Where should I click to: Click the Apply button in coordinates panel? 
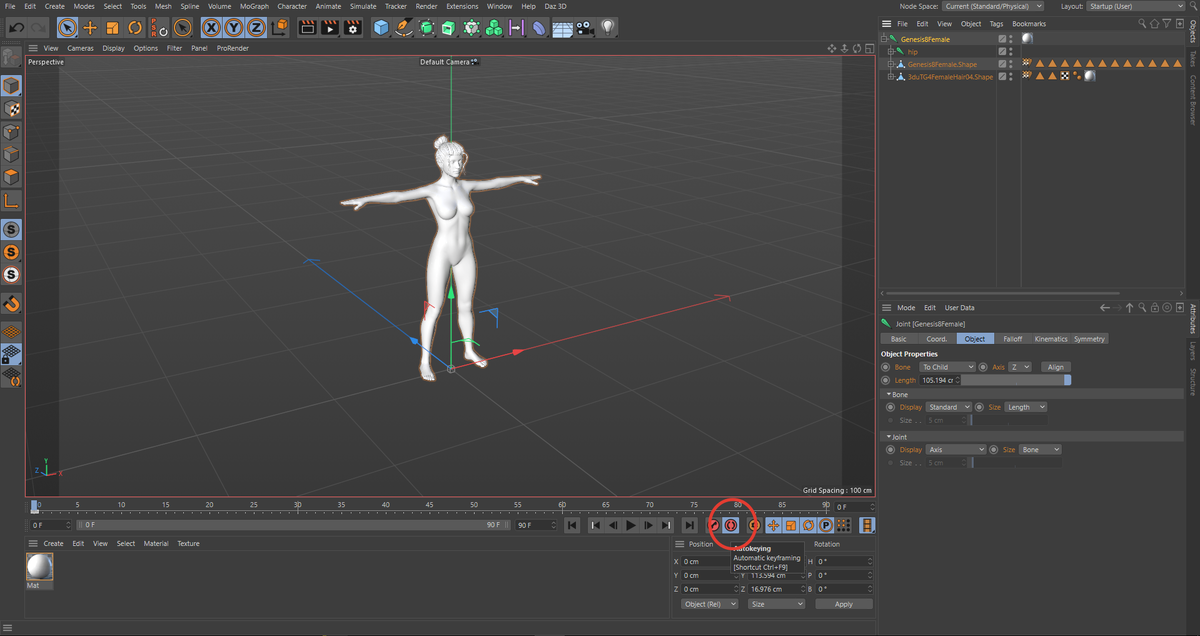pyautogui.click(x=843, y=604)
